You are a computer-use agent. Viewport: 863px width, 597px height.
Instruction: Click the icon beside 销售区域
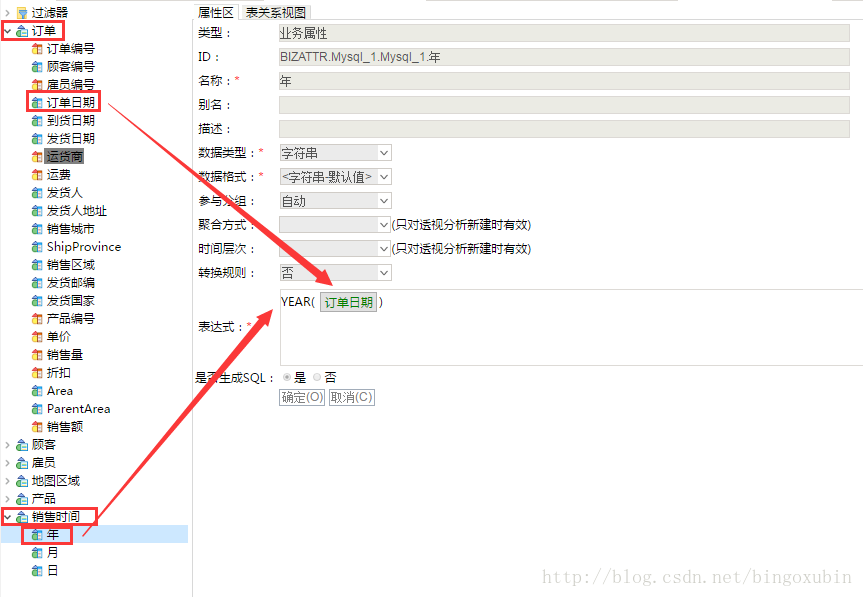click(37, 265)
